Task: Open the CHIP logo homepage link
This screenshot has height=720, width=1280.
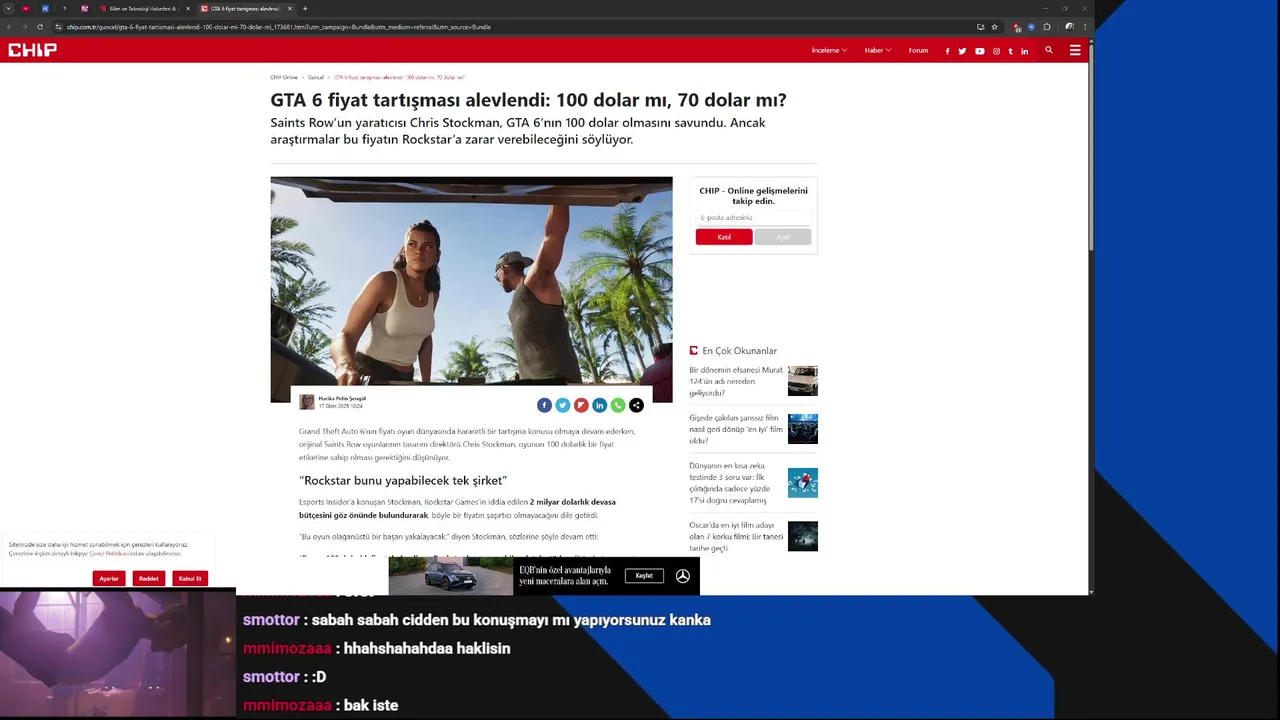Action: 32,50
